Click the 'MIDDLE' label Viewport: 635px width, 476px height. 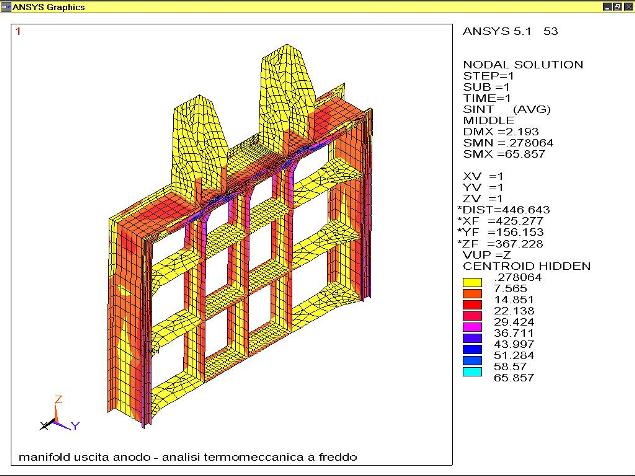[x=488, y=120]
